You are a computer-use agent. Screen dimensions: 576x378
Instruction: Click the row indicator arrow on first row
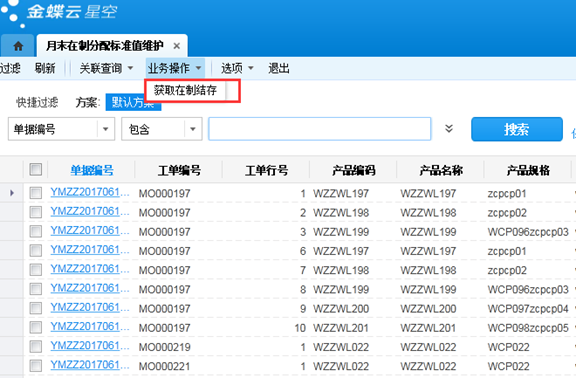[x=12, y=192]
